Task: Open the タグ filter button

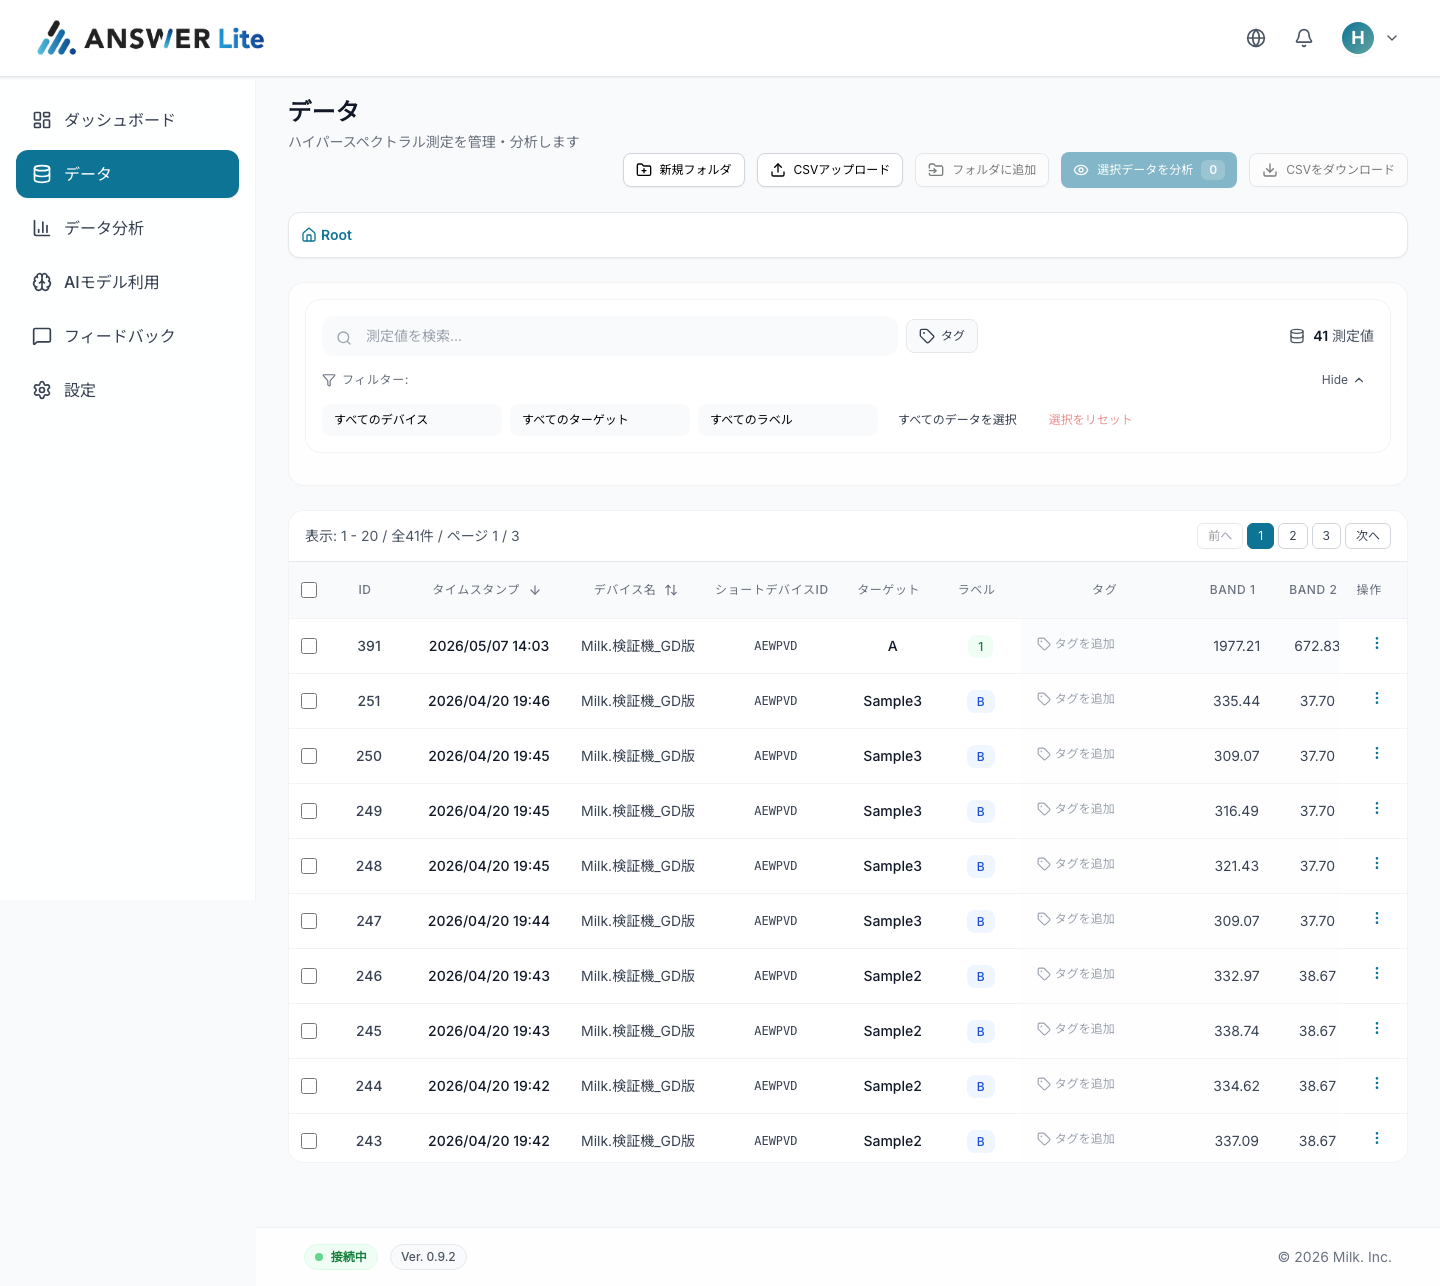Action: [942, 336]
